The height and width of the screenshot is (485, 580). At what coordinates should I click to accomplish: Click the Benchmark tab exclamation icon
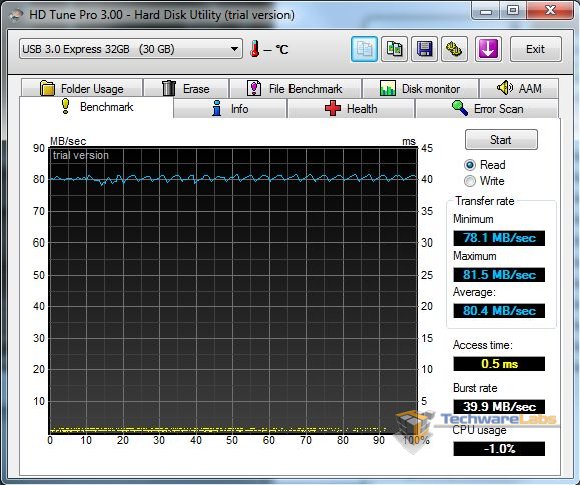tap(65, 106)
